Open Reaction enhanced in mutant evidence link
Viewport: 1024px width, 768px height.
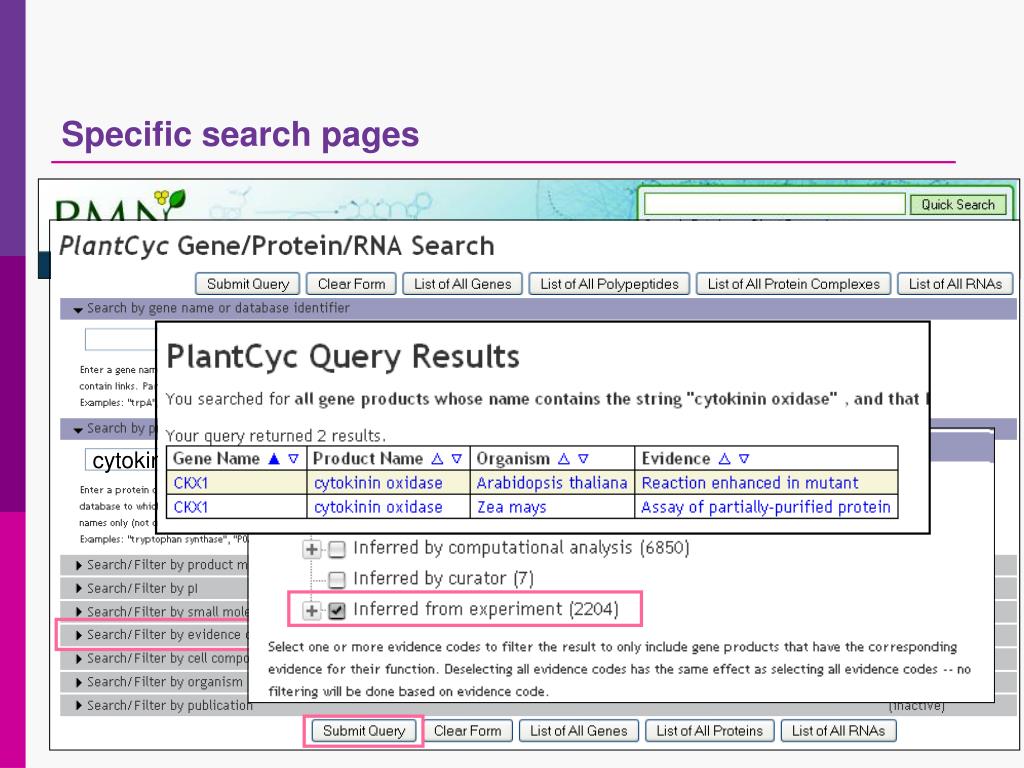pos(750,483)
